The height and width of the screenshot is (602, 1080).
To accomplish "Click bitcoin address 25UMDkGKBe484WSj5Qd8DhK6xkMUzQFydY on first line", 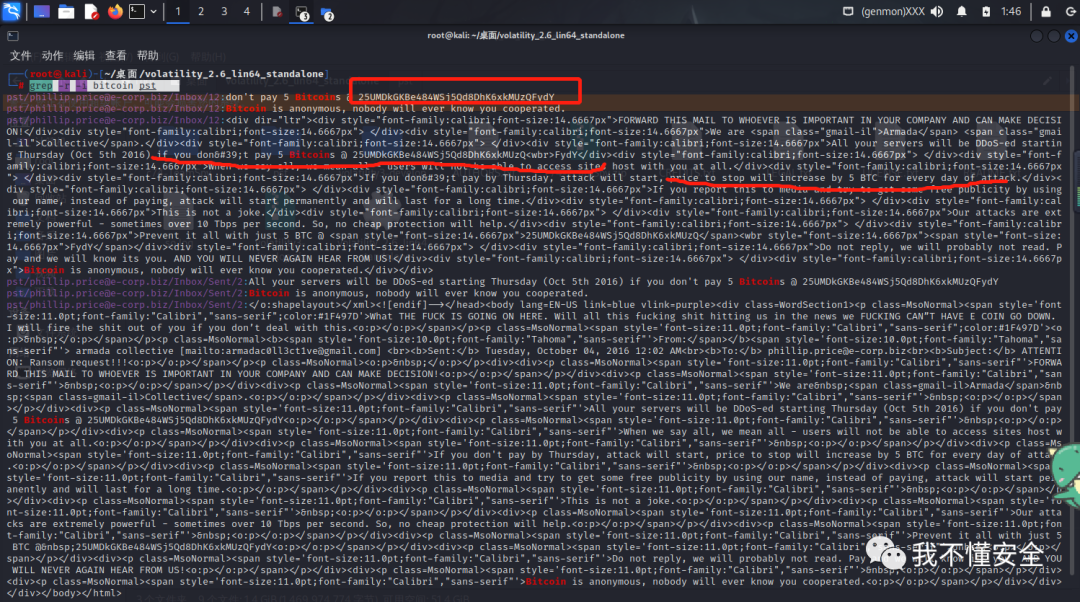I will 456,97.
